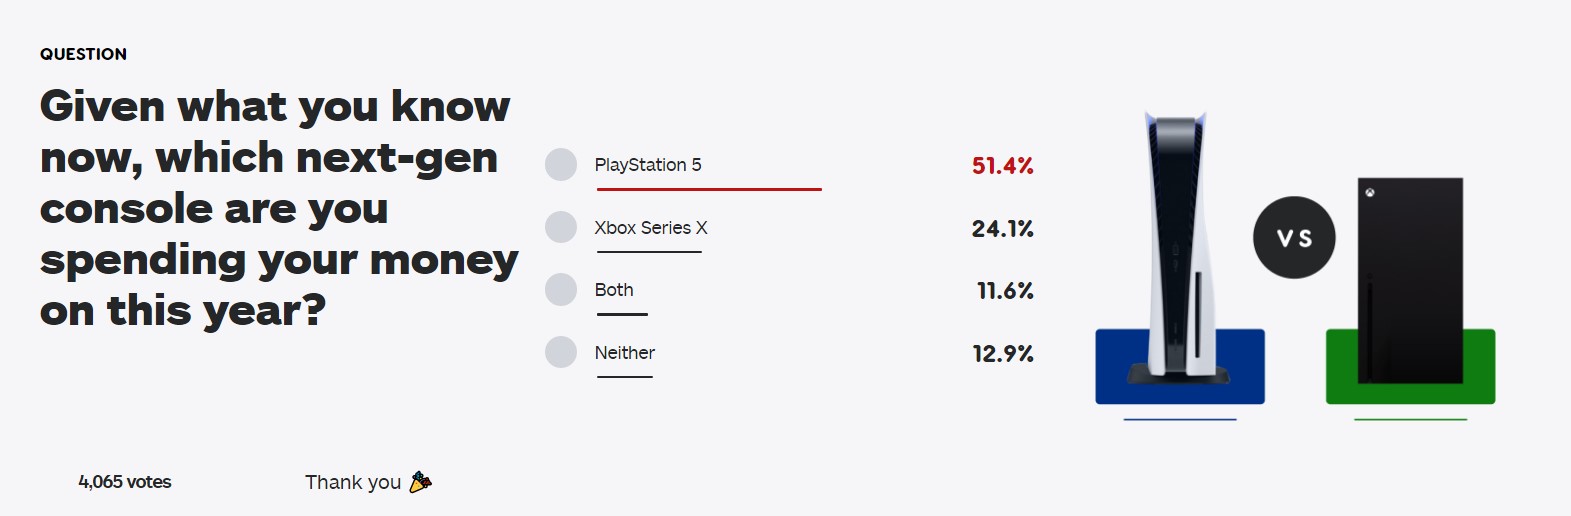Click the poll question heading

tap(278, 208)
